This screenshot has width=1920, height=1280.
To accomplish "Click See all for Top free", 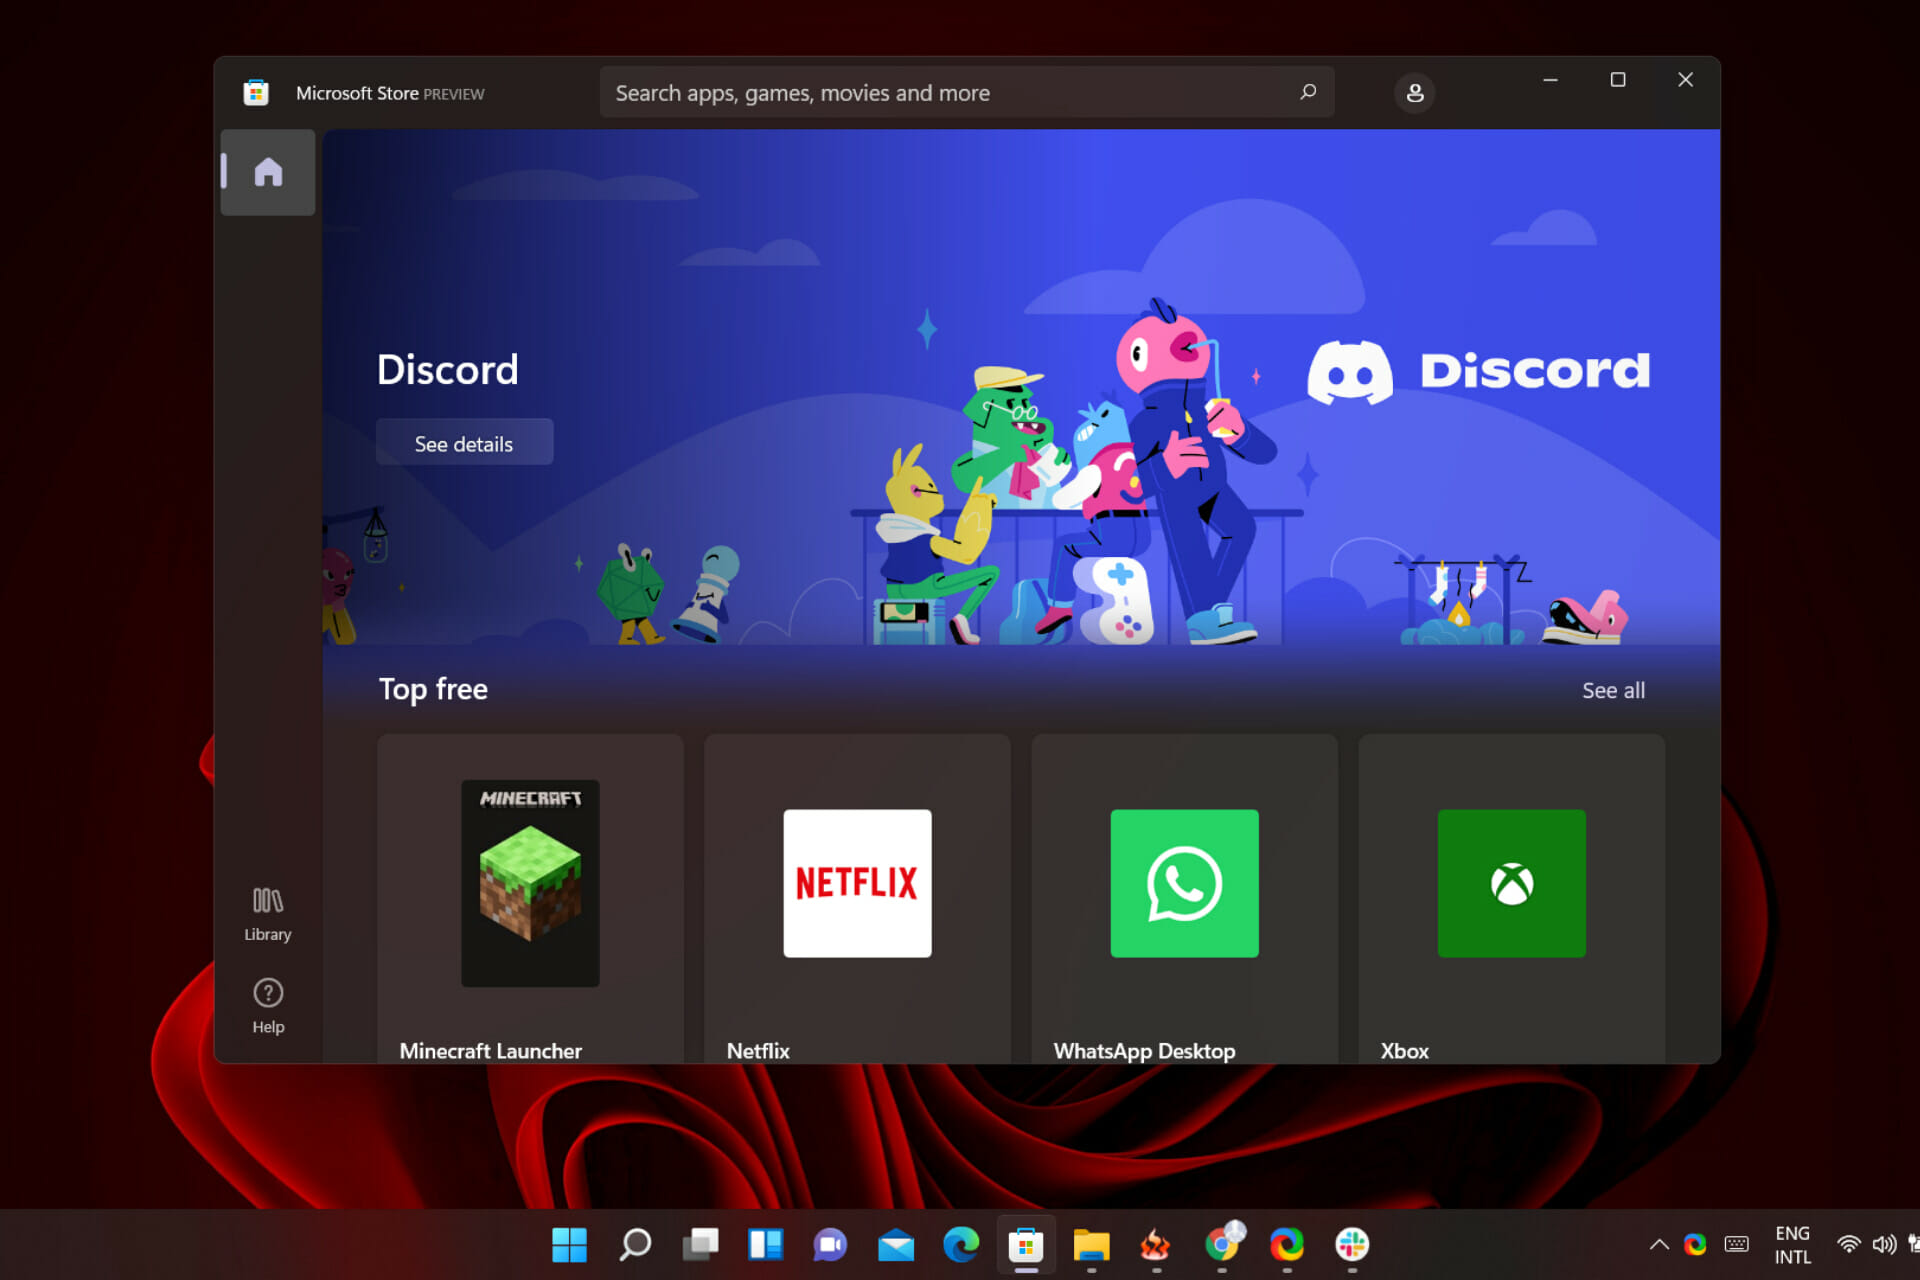I will 1613,690.
